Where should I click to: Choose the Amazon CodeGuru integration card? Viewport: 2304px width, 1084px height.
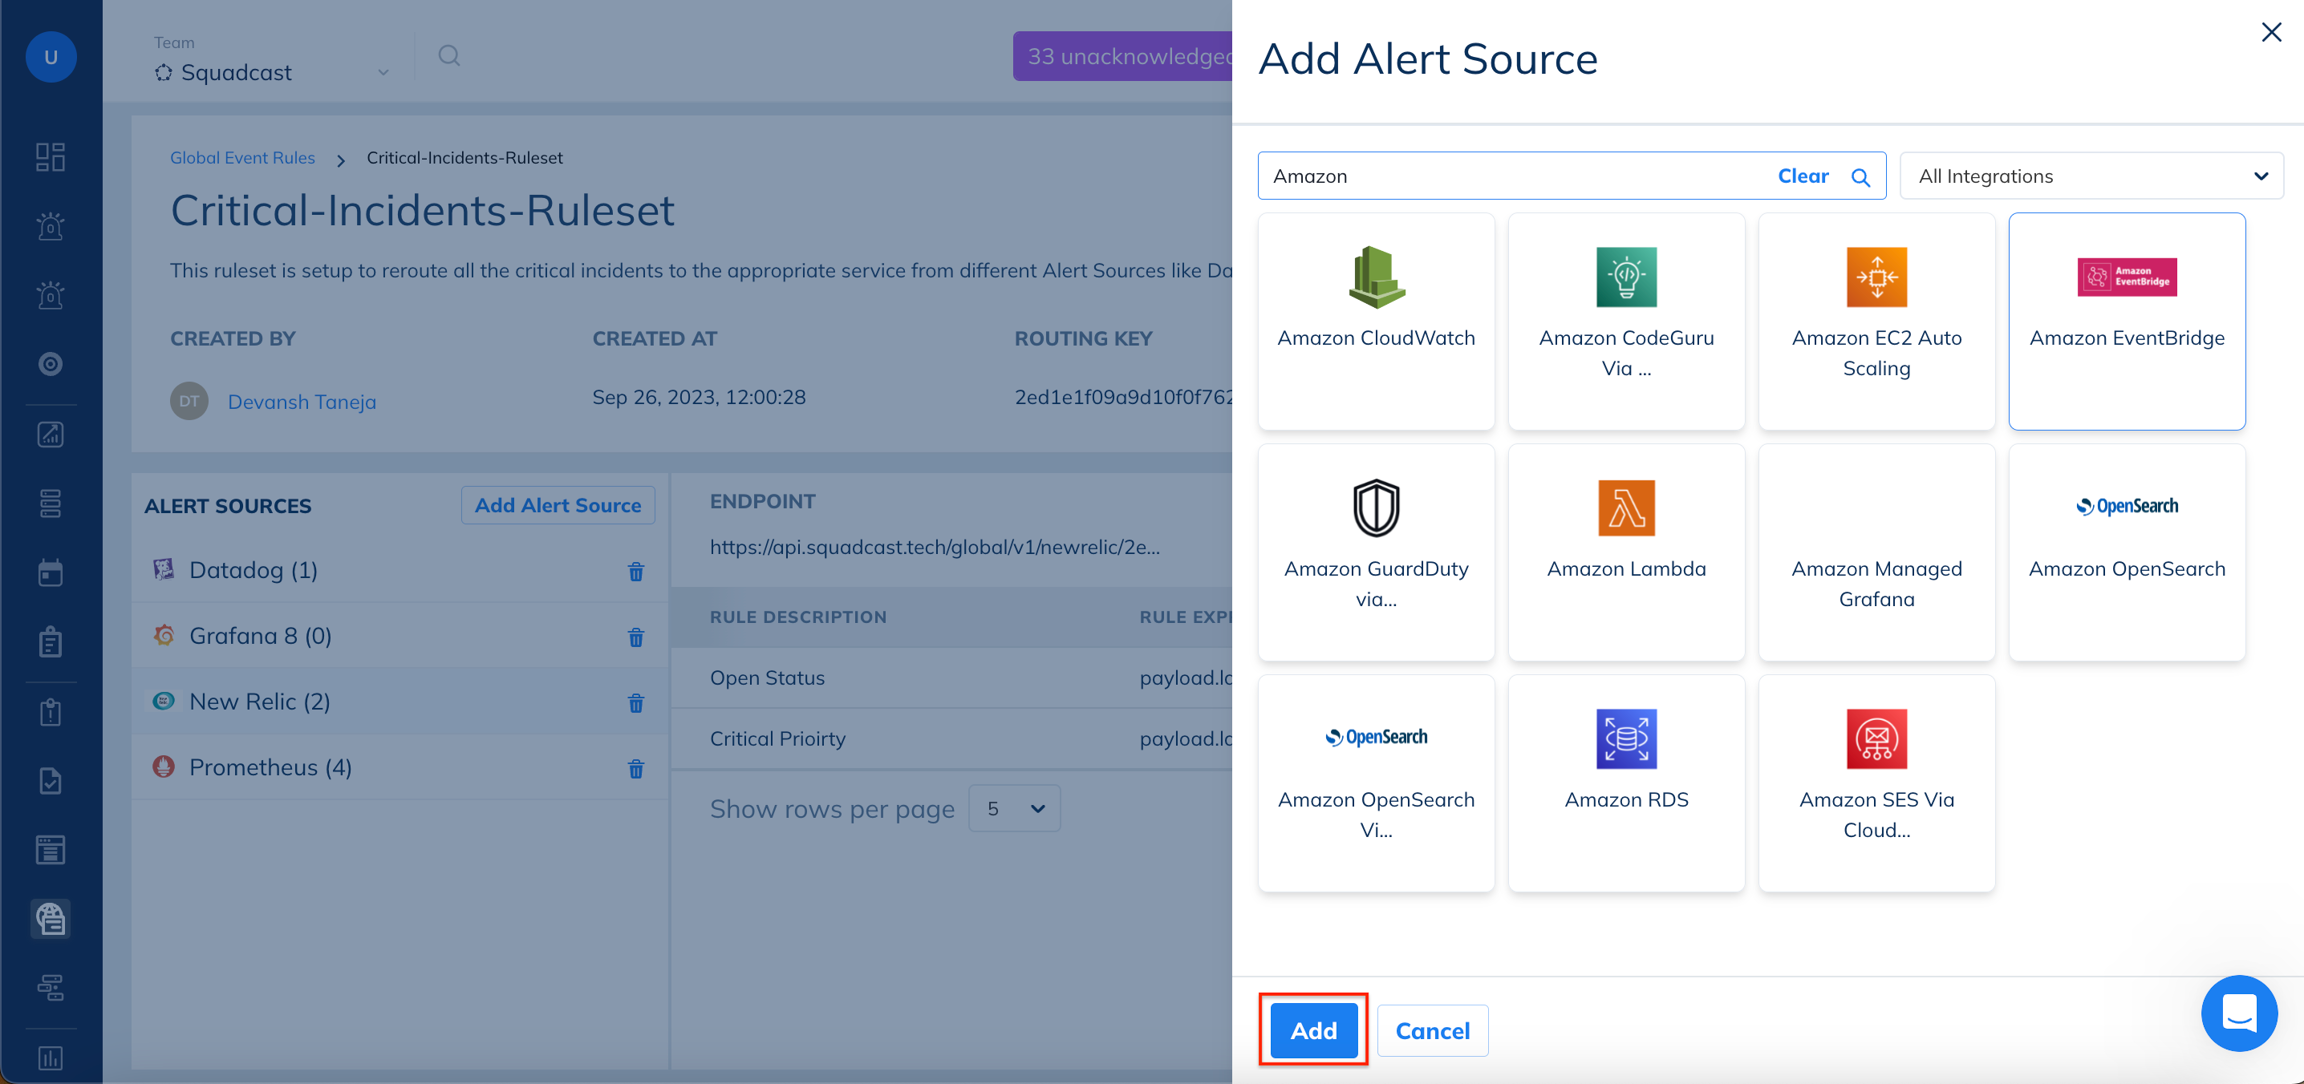tap(1626, 321)
